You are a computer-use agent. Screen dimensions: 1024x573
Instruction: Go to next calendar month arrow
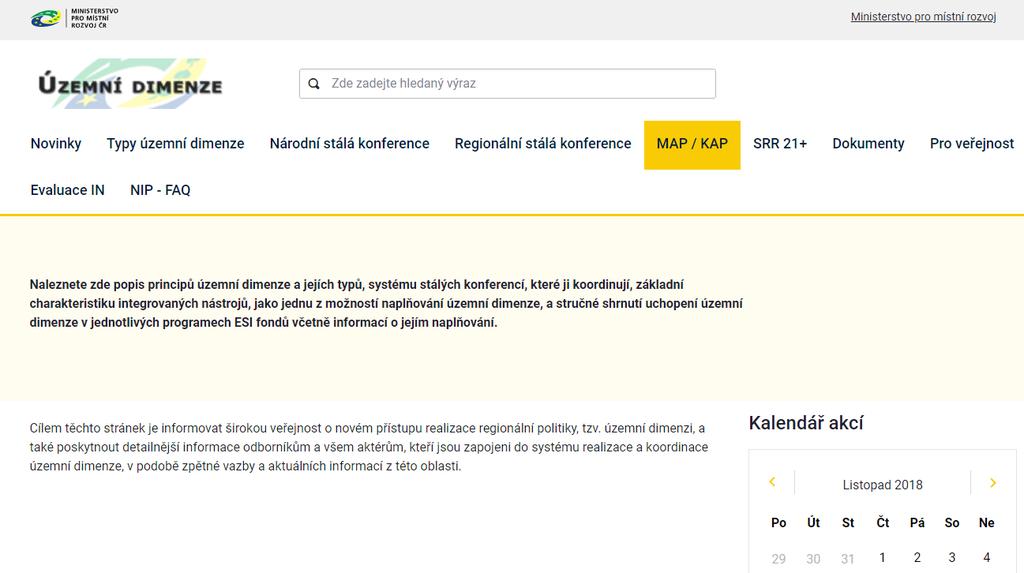coord(993,483)
